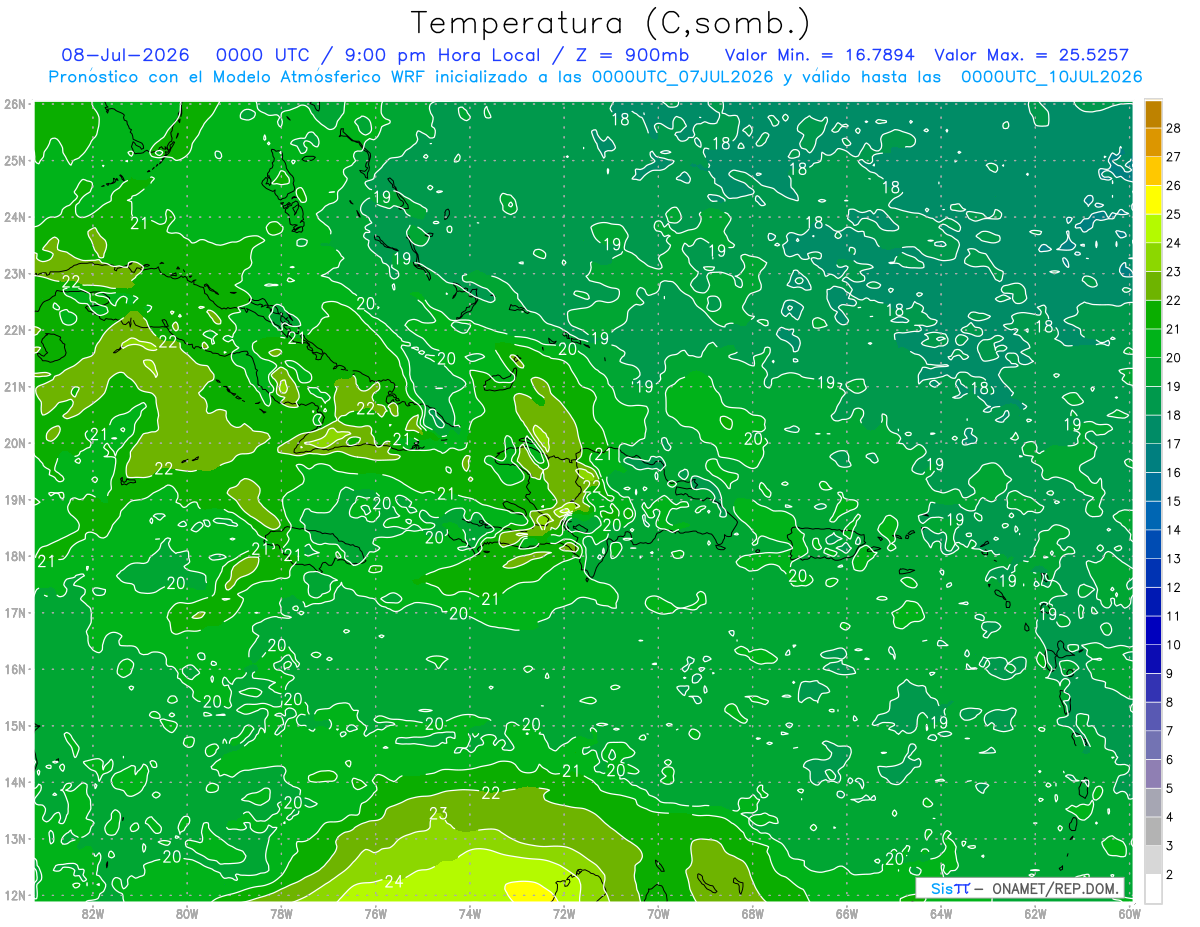Screen dimensions: 1200x927
Task: Click legend value "27" on color scale
Action: coord(1174,157)
